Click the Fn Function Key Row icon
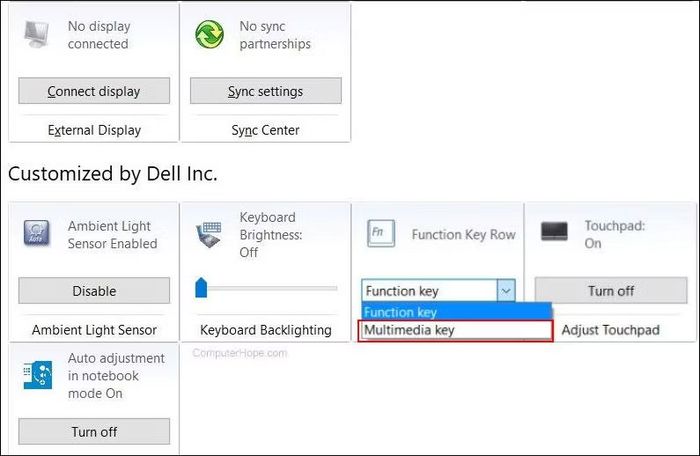Viewport: 700px width, 456px height. pos(381,233)
